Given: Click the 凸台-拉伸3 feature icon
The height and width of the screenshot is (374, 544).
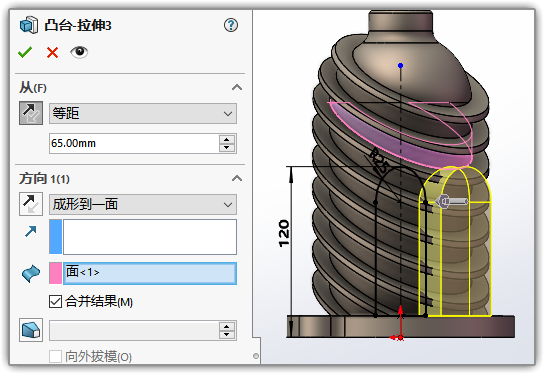Looking at the screenshot, I should pos(29,25).
